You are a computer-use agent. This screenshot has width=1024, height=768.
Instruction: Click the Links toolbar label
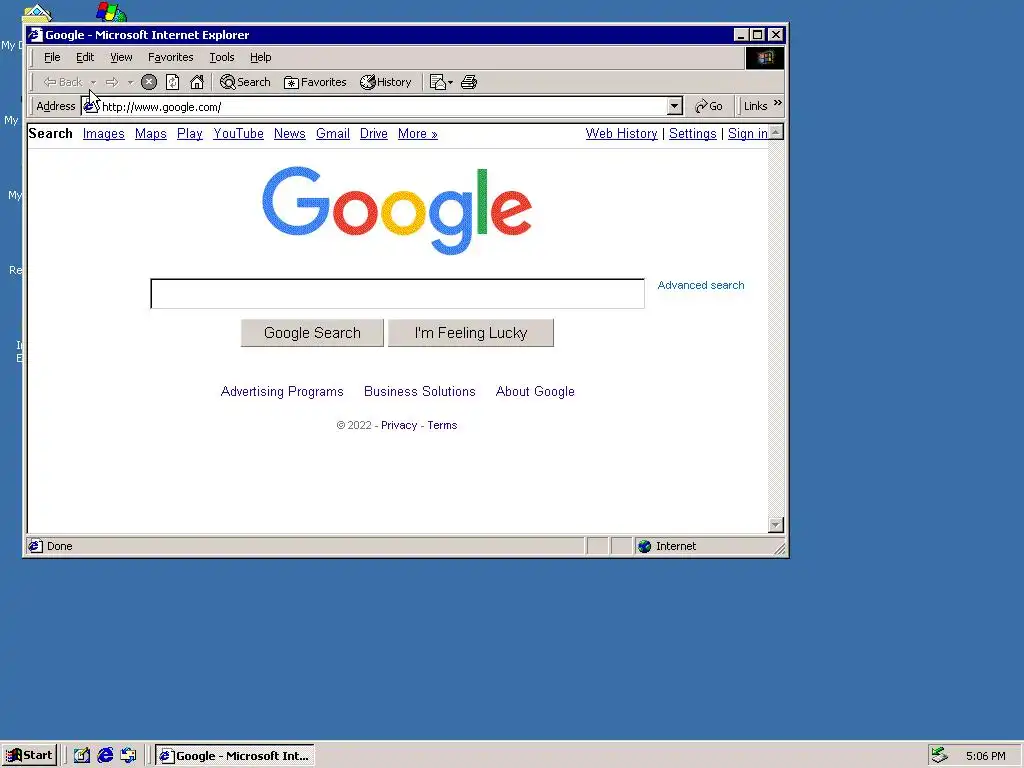(x=756, y=106)
